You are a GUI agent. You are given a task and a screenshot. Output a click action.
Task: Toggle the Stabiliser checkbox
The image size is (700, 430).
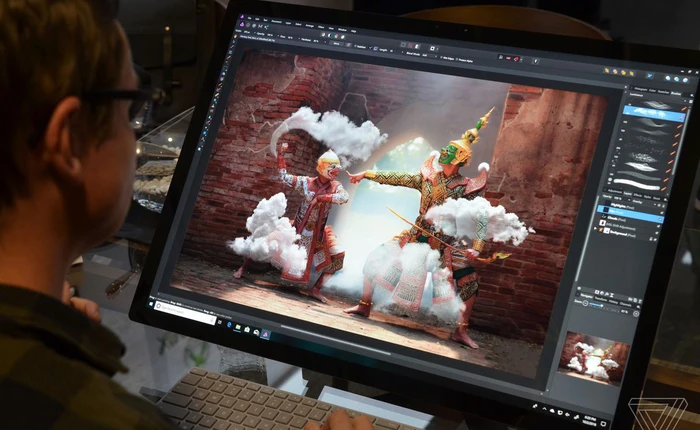[x=355, y=46]
